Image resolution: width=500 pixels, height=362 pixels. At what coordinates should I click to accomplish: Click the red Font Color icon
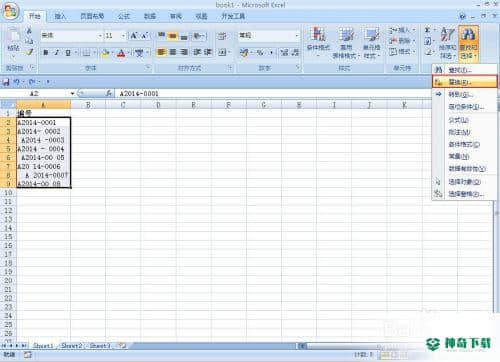point(121,53)
